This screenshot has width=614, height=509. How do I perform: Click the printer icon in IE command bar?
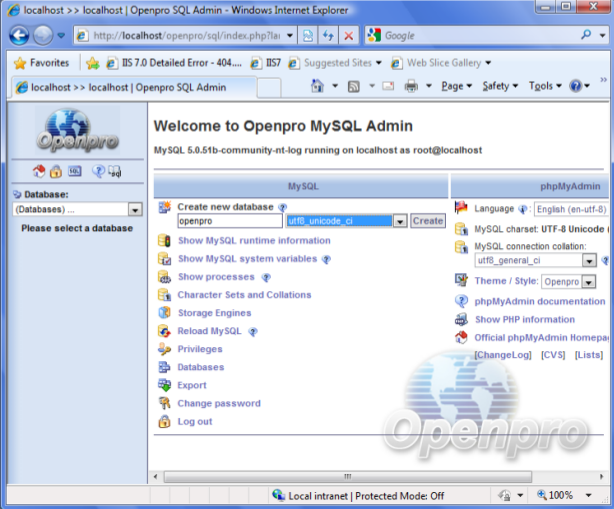(411, 86)
